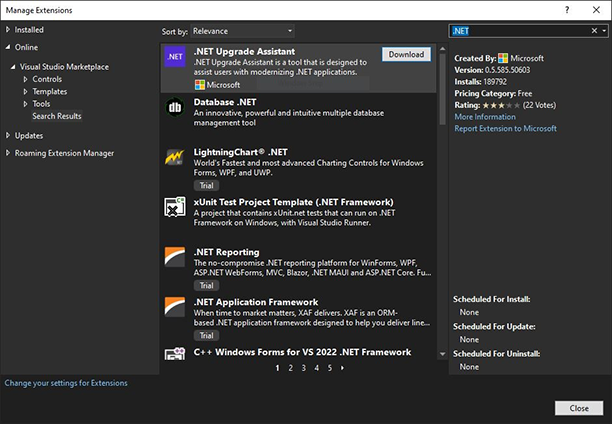
Task: Go to results page 5
Action: point(330,368)
